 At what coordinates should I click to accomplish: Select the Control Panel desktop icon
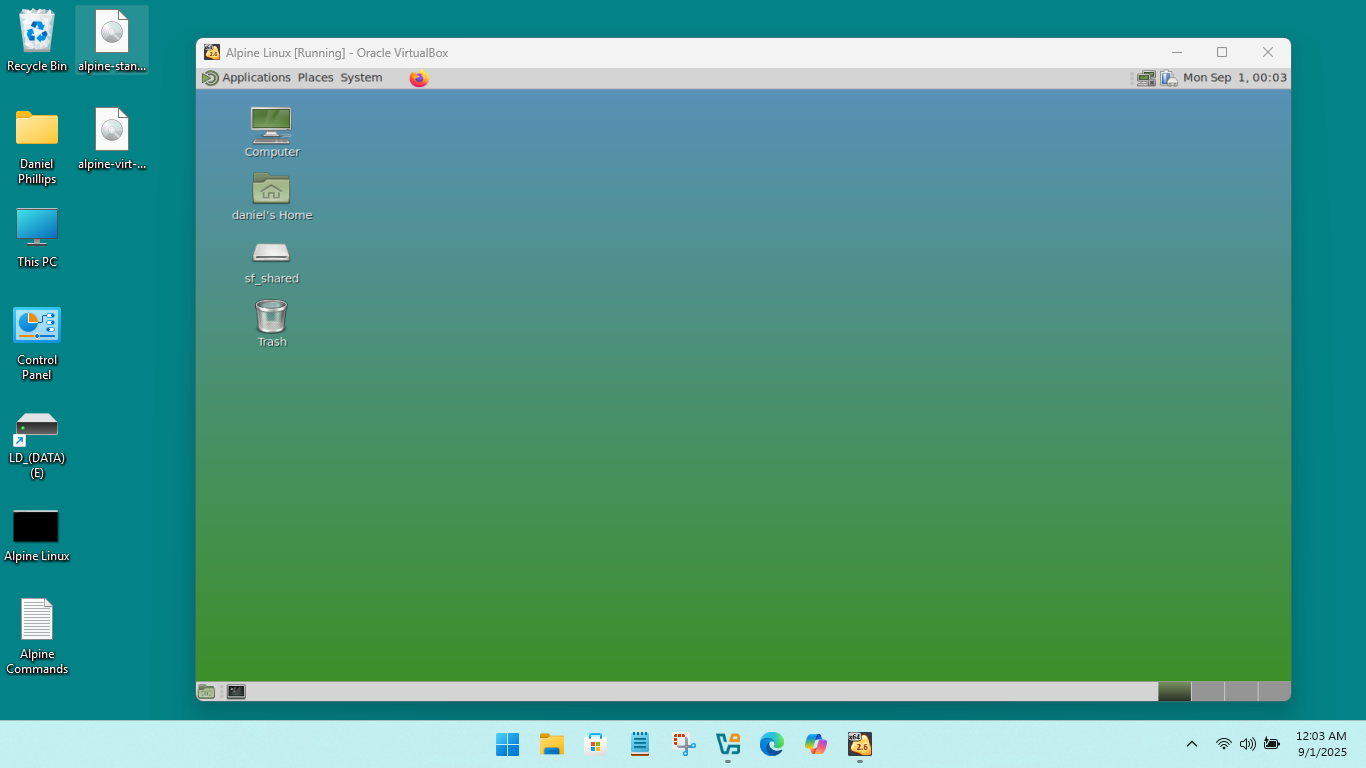(37, 343)
